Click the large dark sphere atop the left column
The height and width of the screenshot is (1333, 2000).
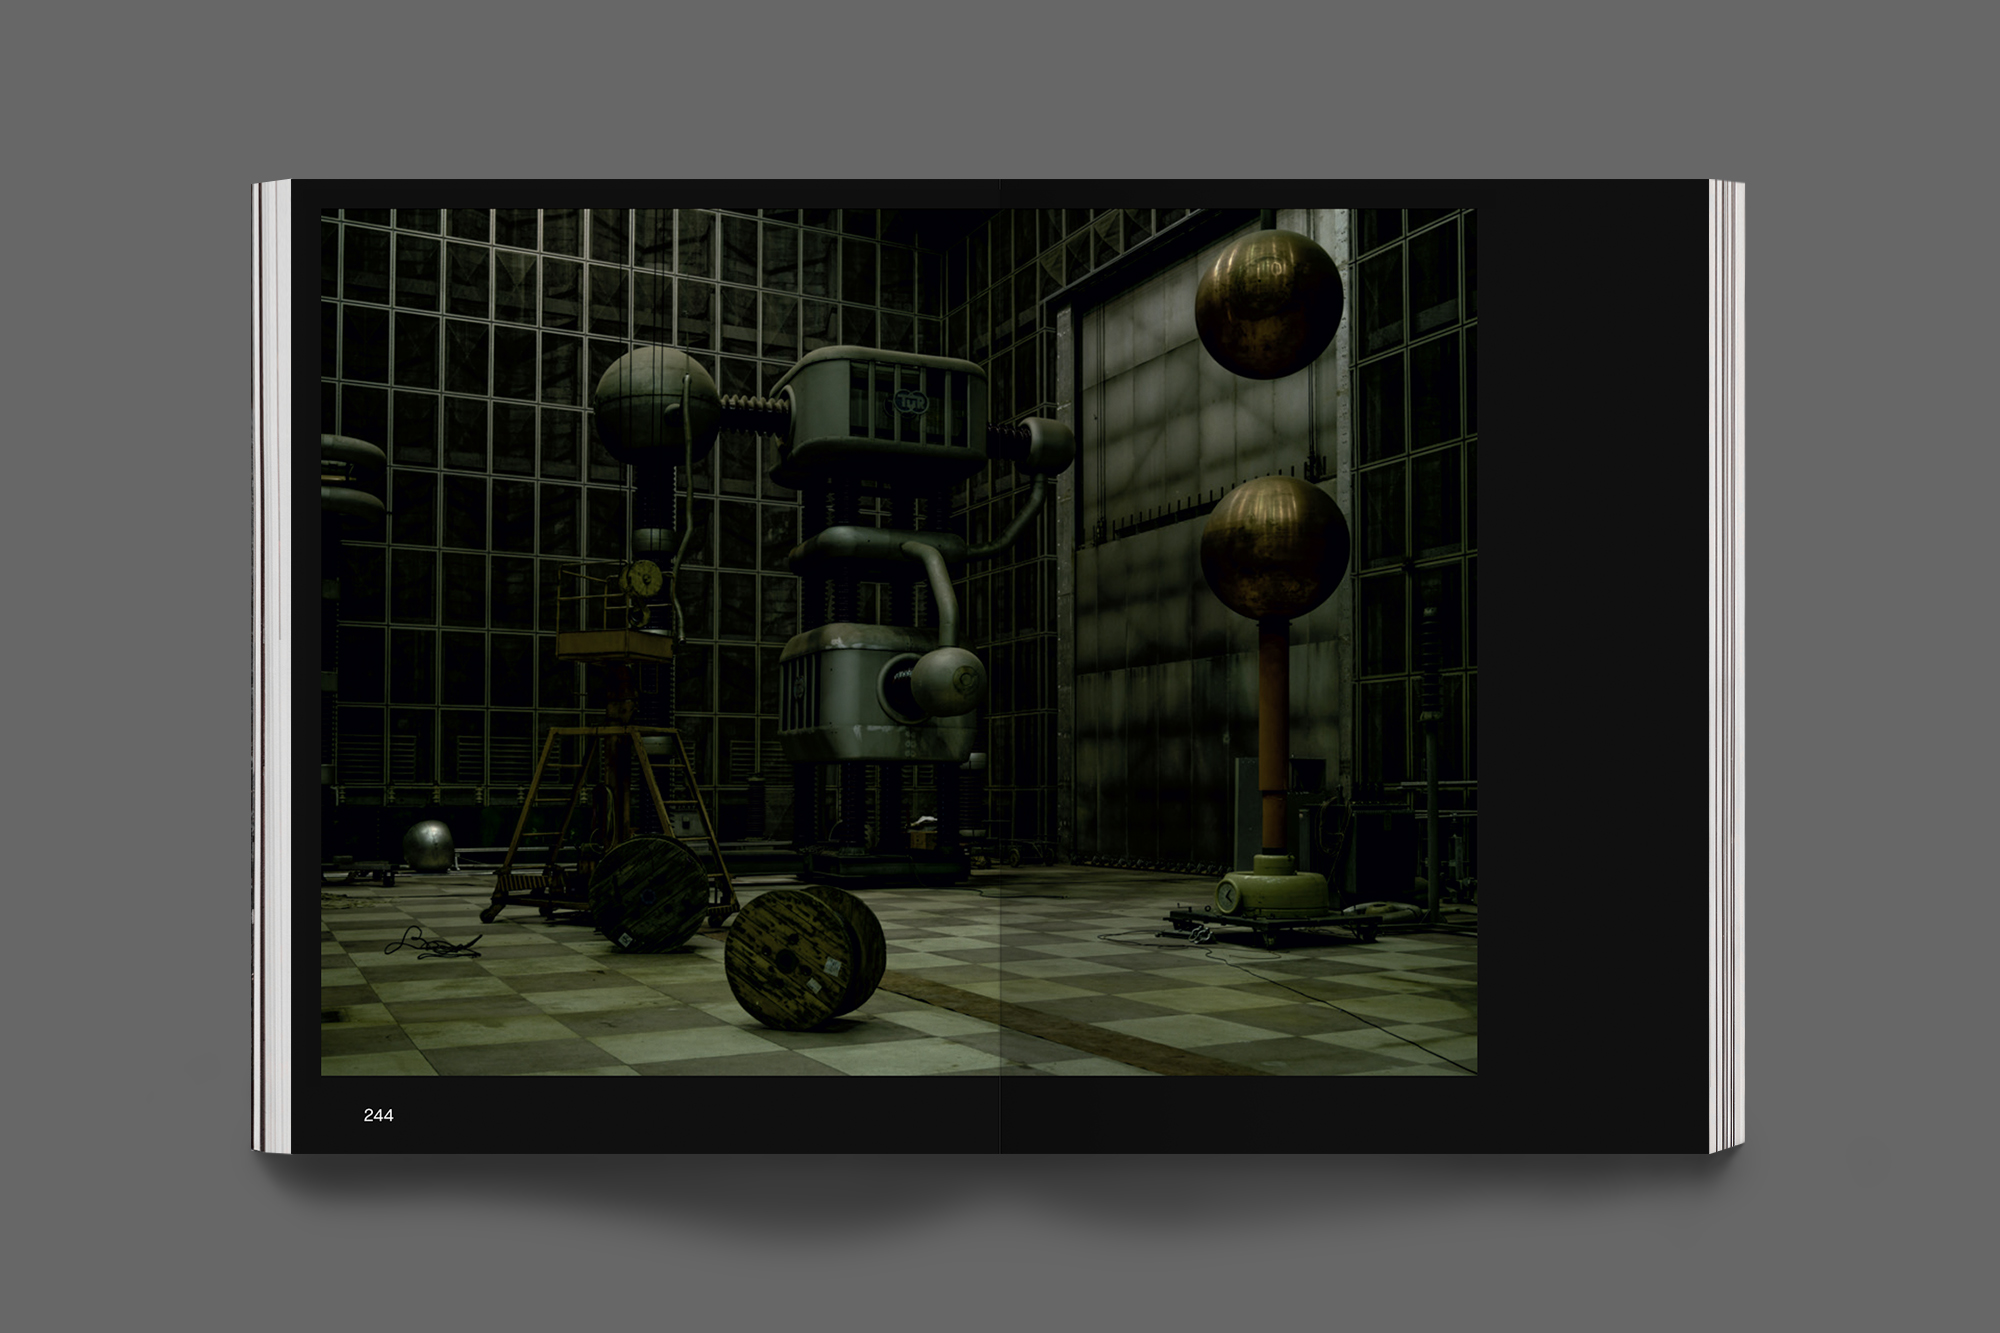point(655,402)
